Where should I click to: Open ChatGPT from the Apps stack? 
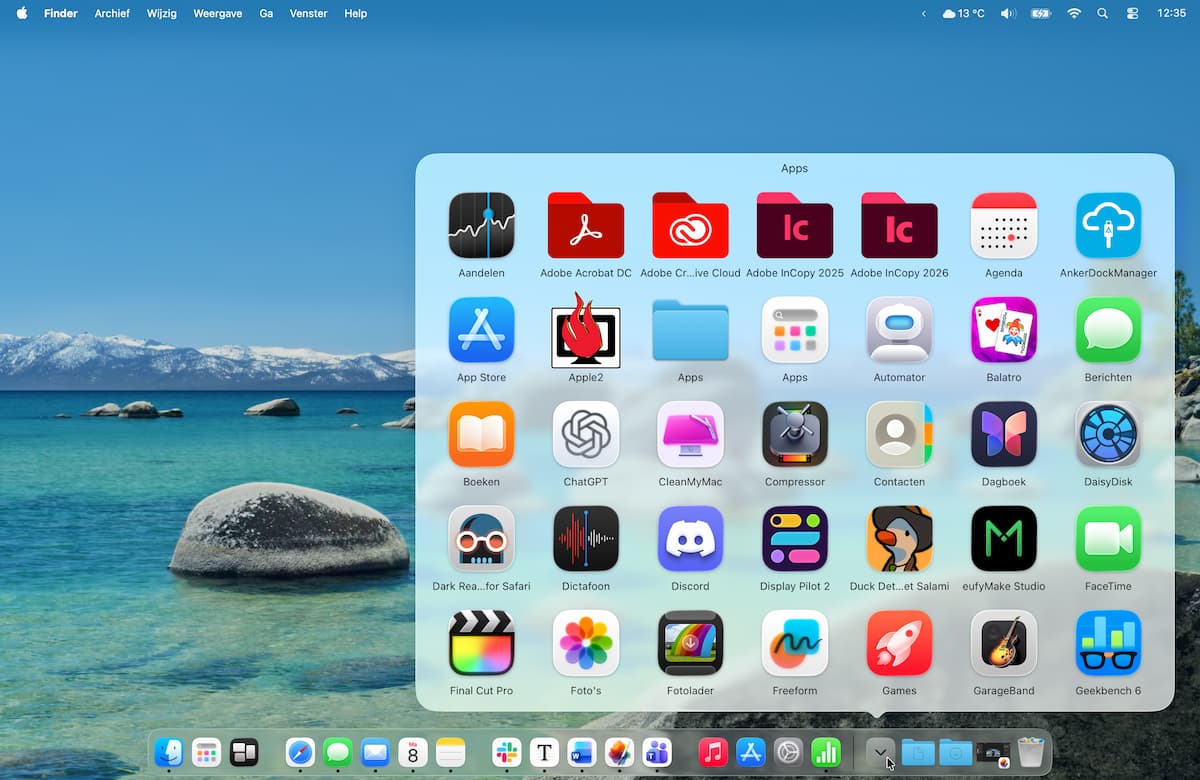click(586, 435)
